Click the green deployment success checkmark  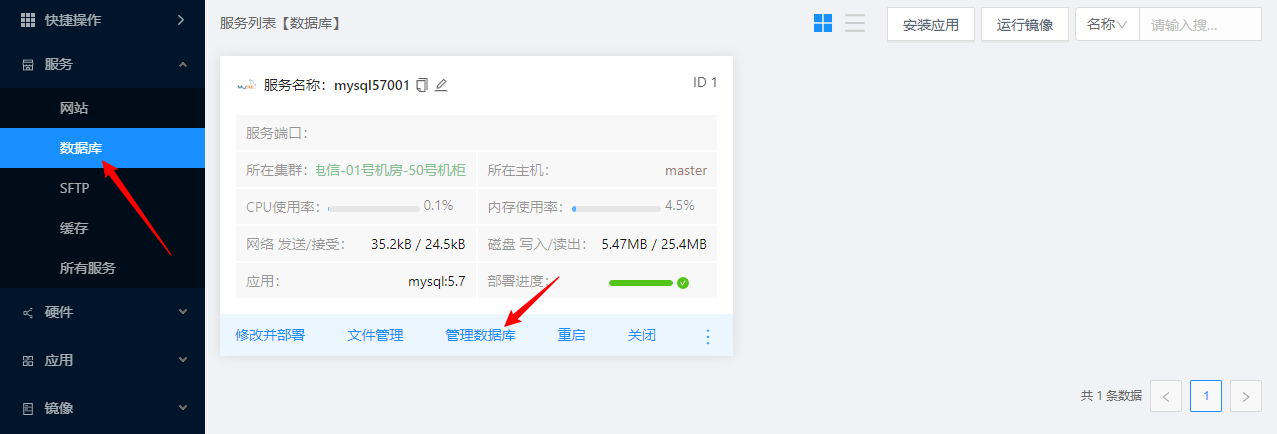point(683,283)
